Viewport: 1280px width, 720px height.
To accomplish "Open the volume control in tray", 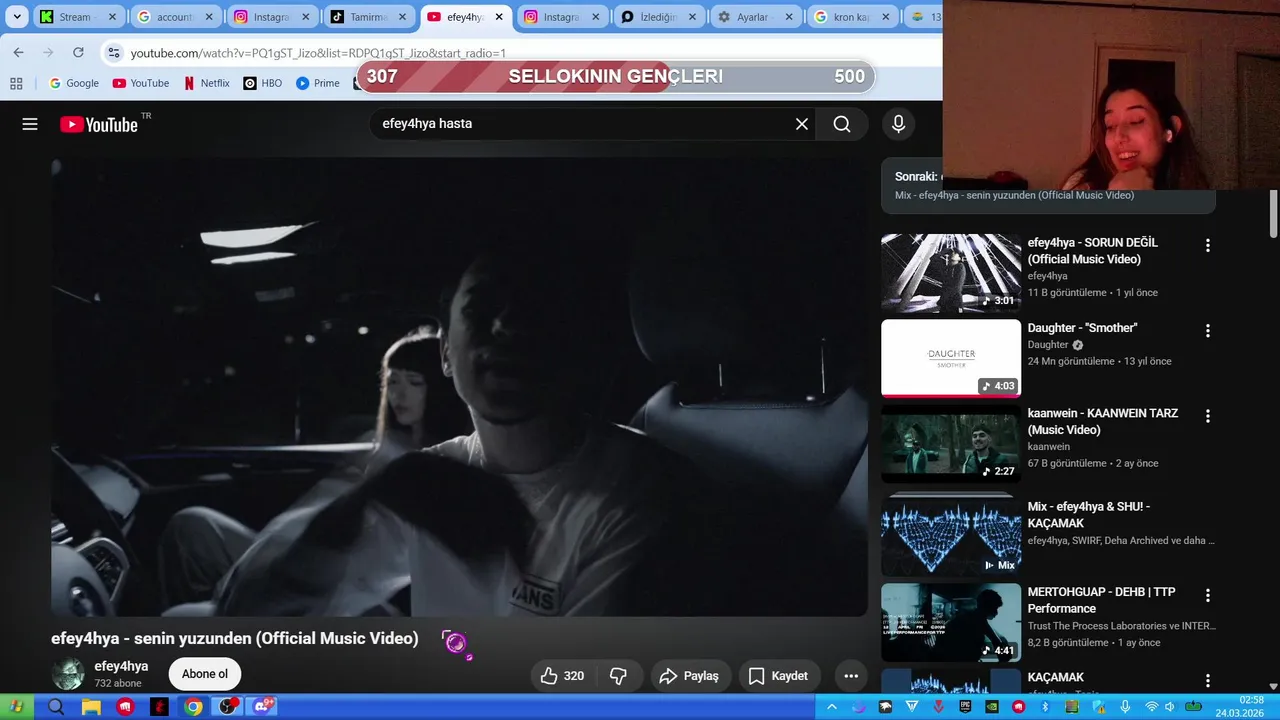I will tap(1169, 707).
